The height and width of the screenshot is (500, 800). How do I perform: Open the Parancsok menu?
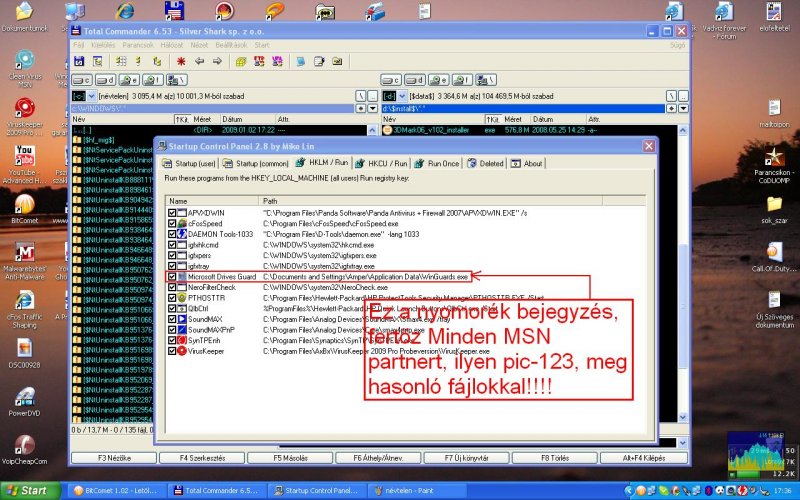138,45
